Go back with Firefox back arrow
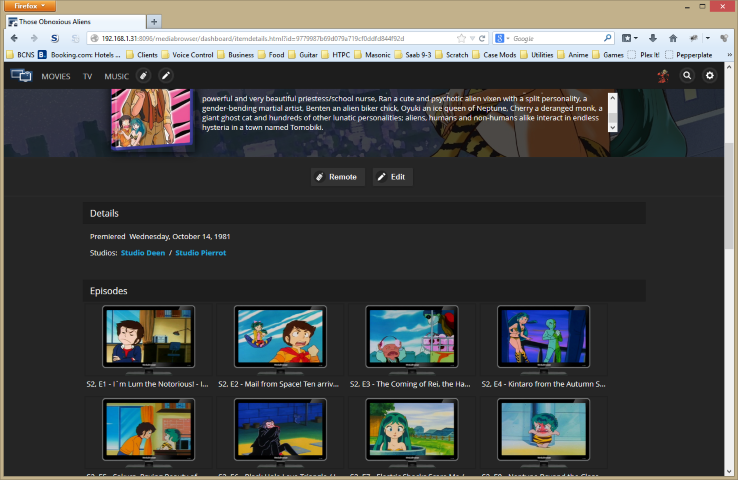Viewport: 738px width, 480px height. pyautogui.click(x=14, y=38)
